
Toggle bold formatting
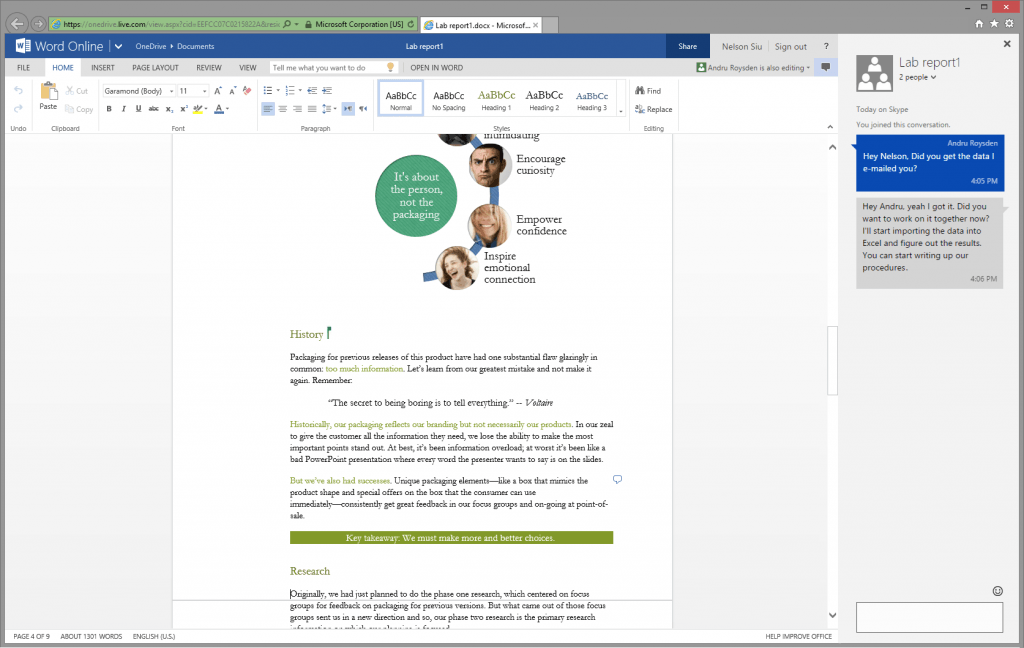(x=109, y=109)
